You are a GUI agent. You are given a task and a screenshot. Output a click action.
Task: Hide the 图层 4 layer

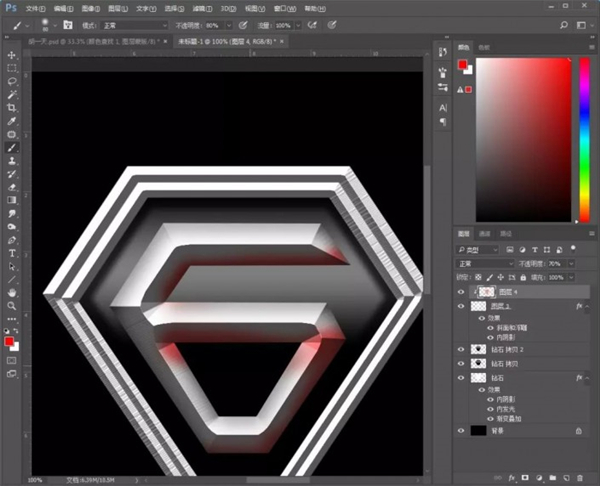point(461,292)
